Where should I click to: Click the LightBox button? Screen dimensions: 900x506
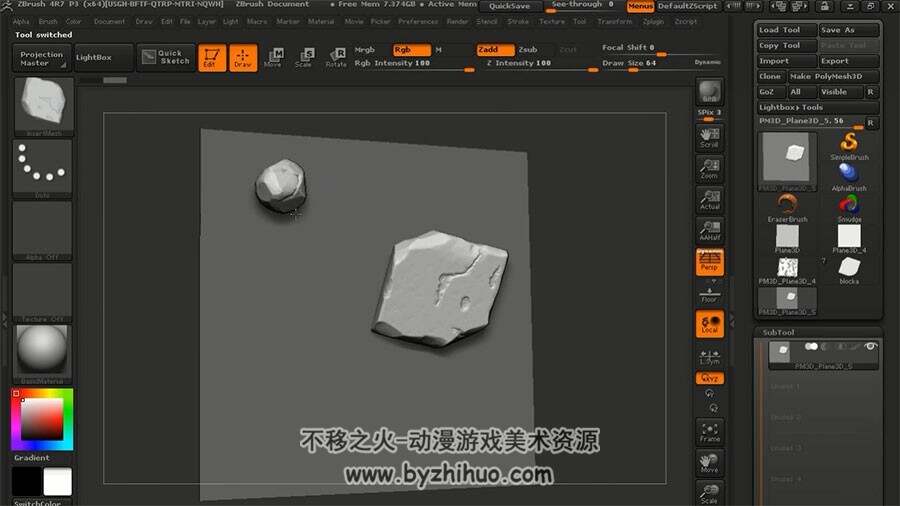coord(104,57)
